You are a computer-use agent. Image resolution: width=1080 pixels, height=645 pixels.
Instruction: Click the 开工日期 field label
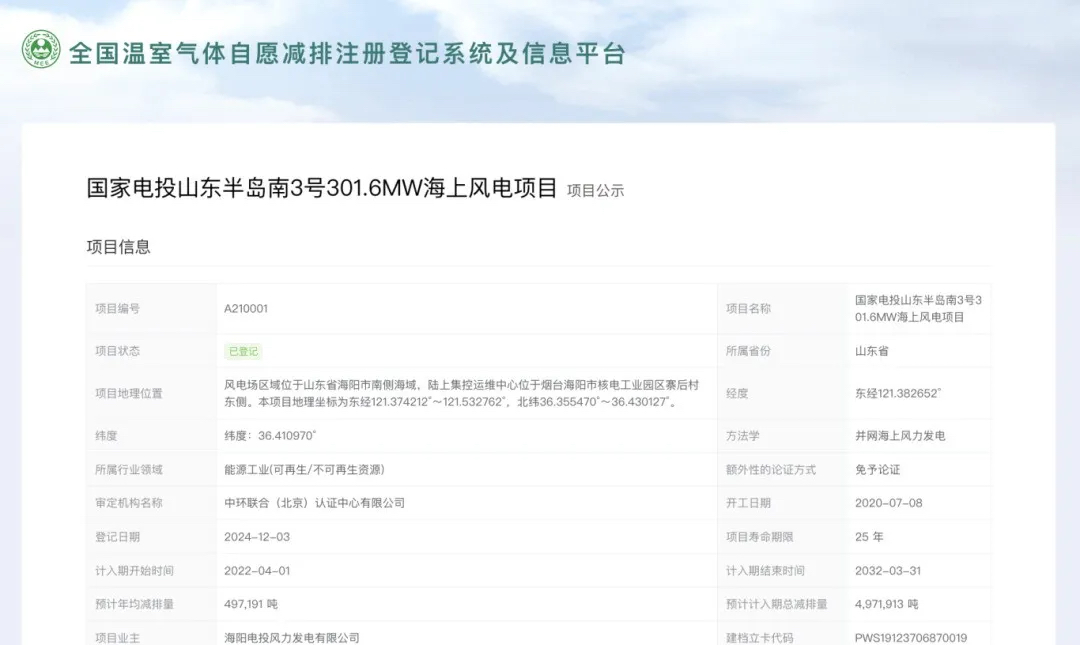748,503
